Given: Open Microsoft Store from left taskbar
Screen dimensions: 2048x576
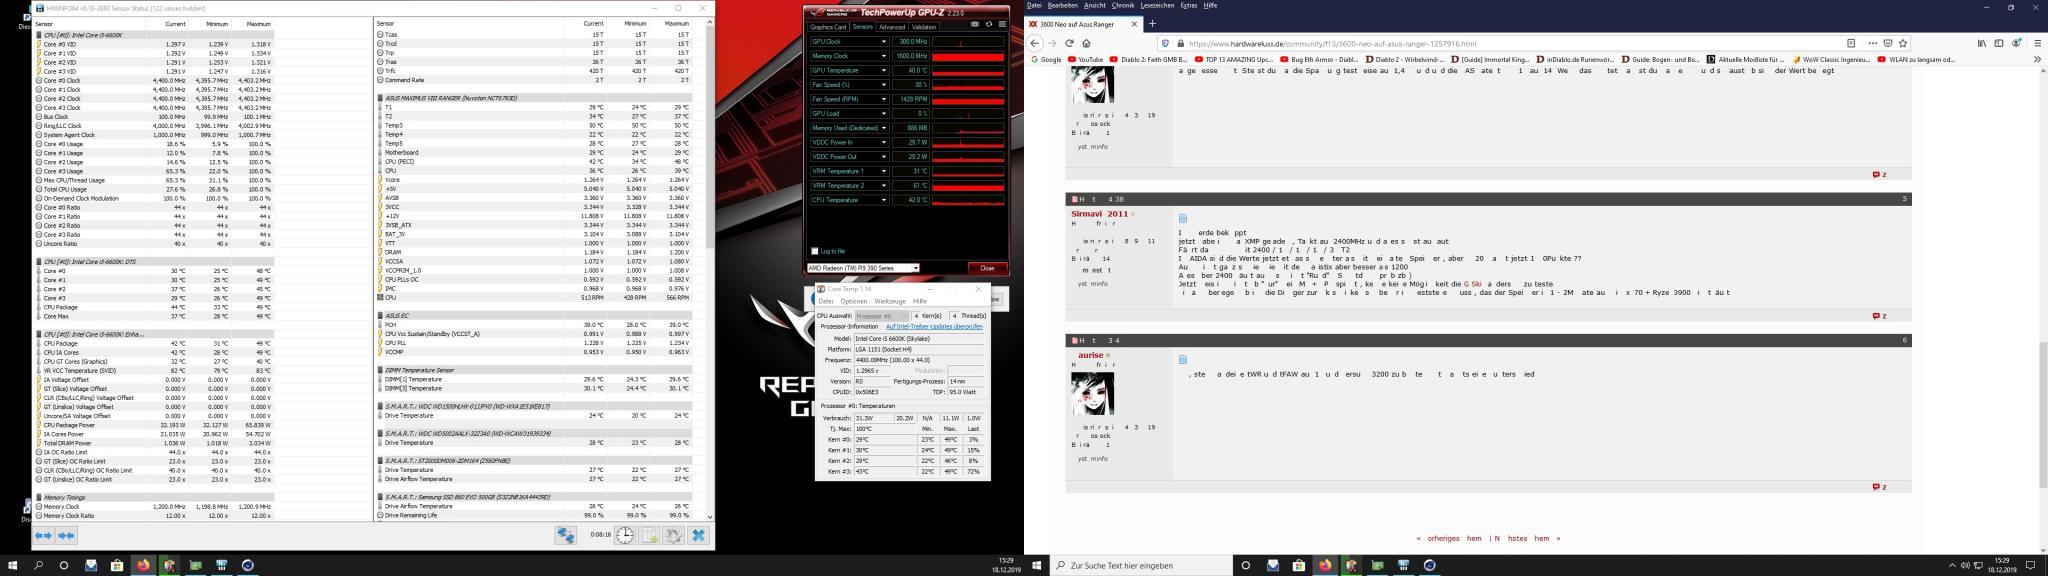Looking at the screenshot, I should pyautogui.click(x=117, y=565).
